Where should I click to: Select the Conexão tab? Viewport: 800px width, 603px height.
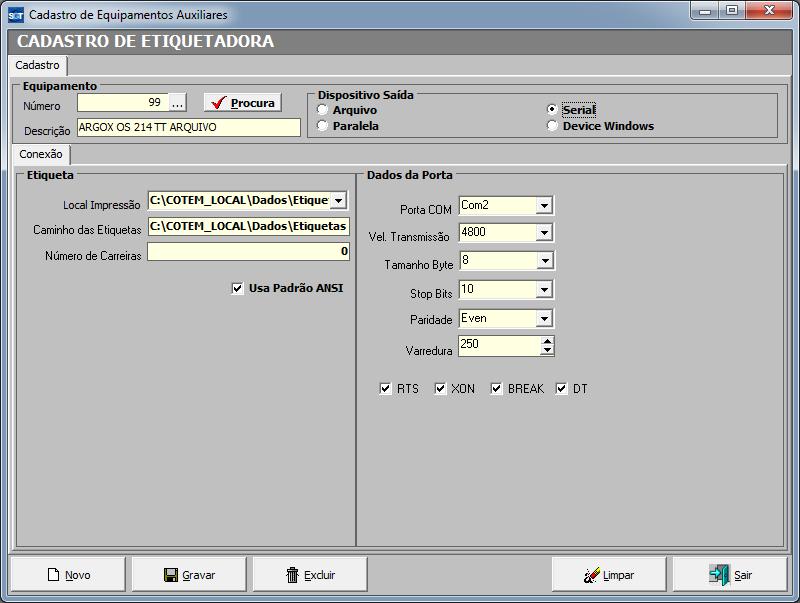click(x=41, y=155)
